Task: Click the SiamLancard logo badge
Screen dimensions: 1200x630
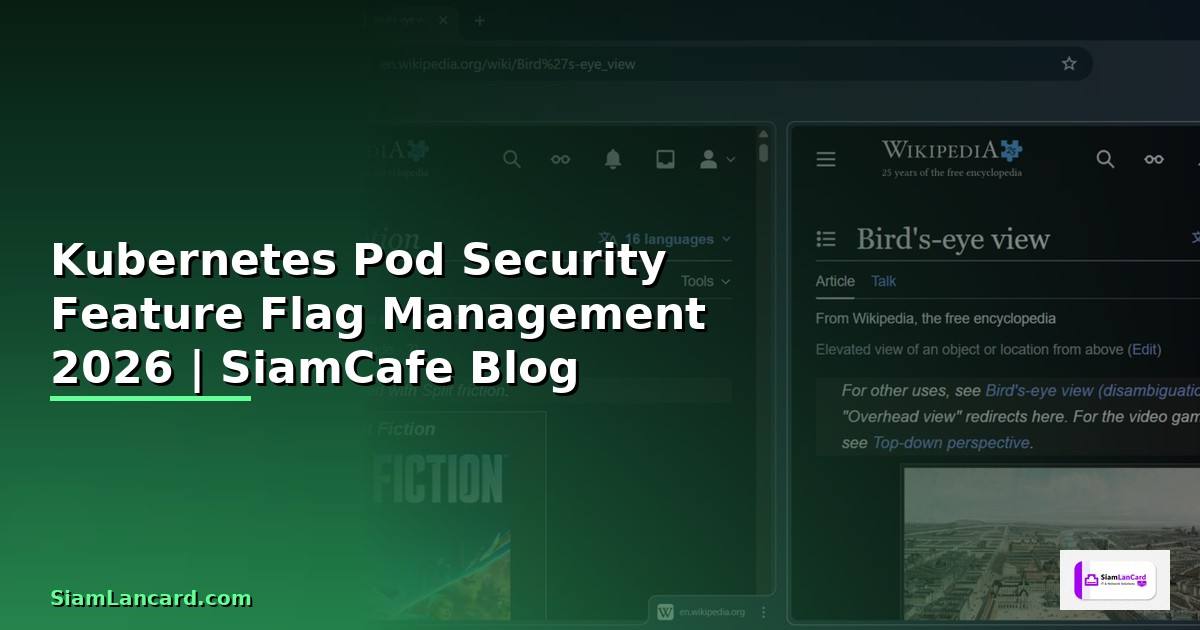Action: [1114, 579]
